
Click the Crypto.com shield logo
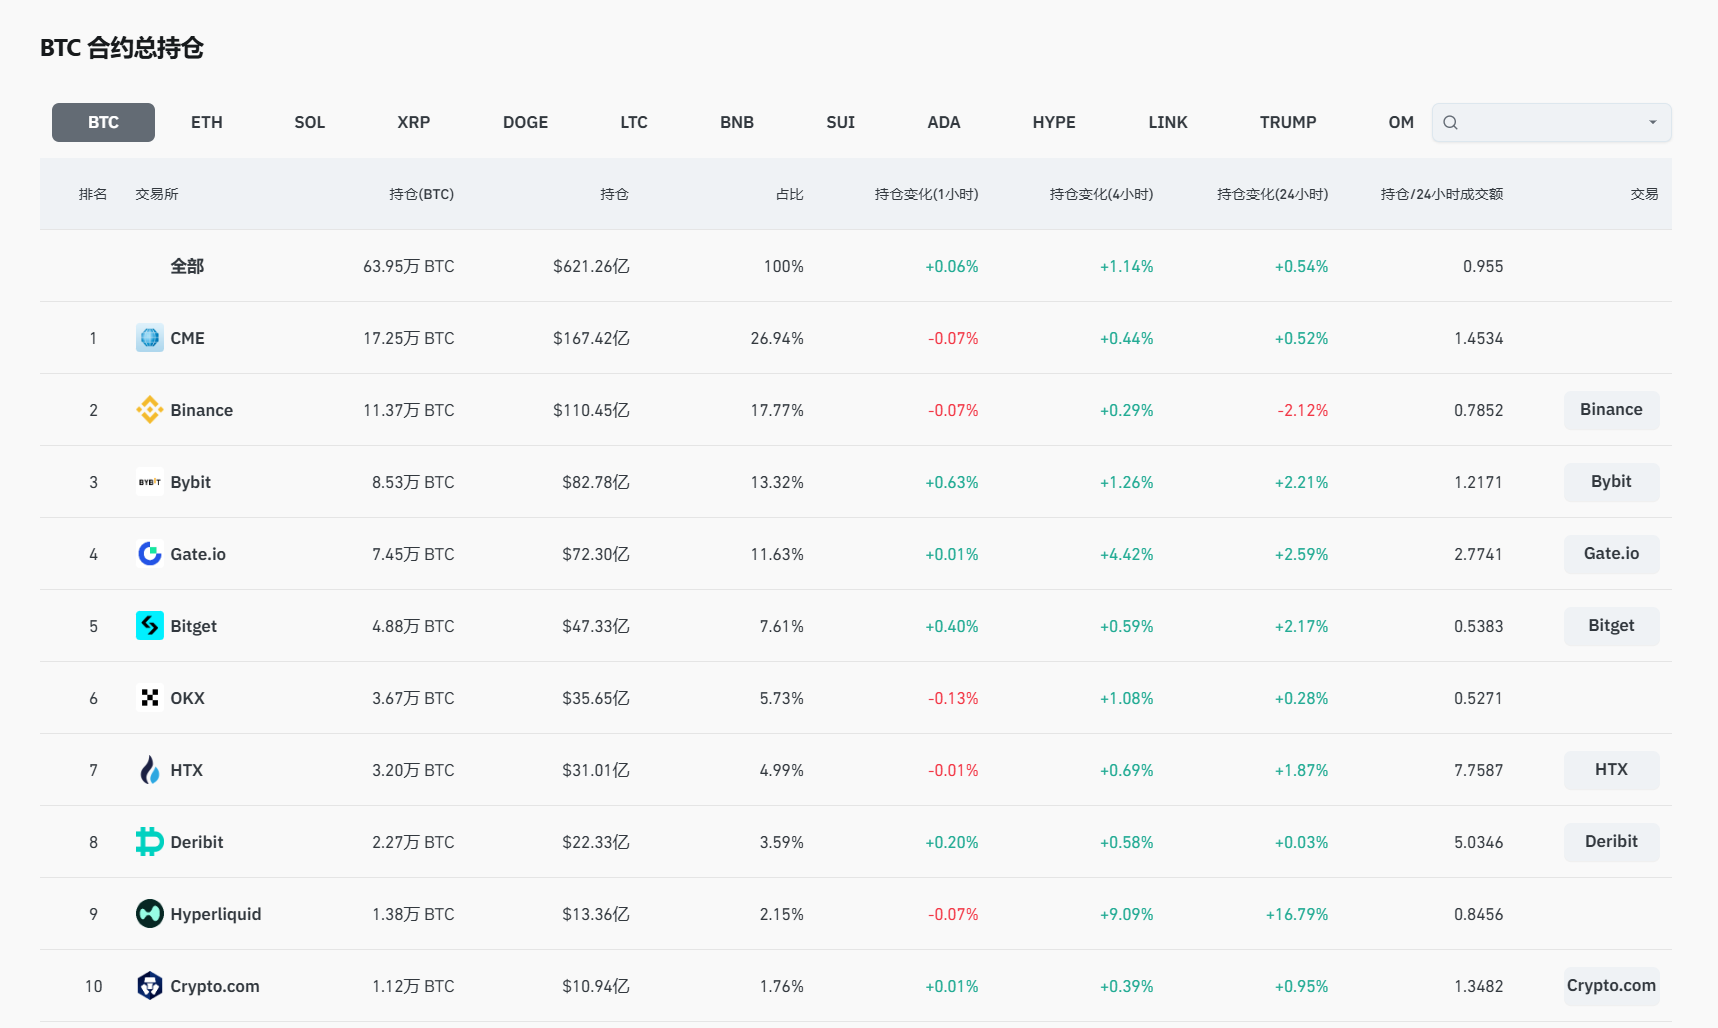(149, 986)
